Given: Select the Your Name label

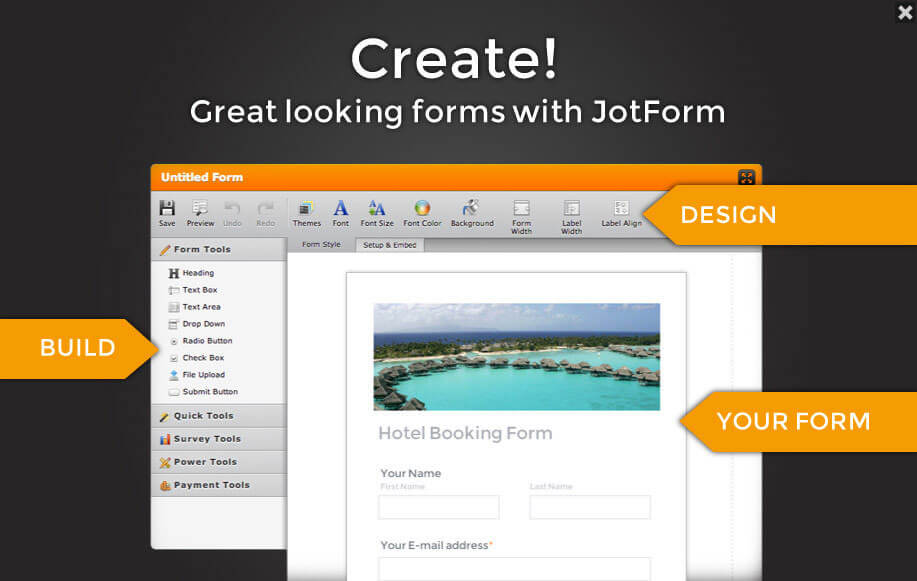Looking at the screenshot, I should click(x=411, y=473).
